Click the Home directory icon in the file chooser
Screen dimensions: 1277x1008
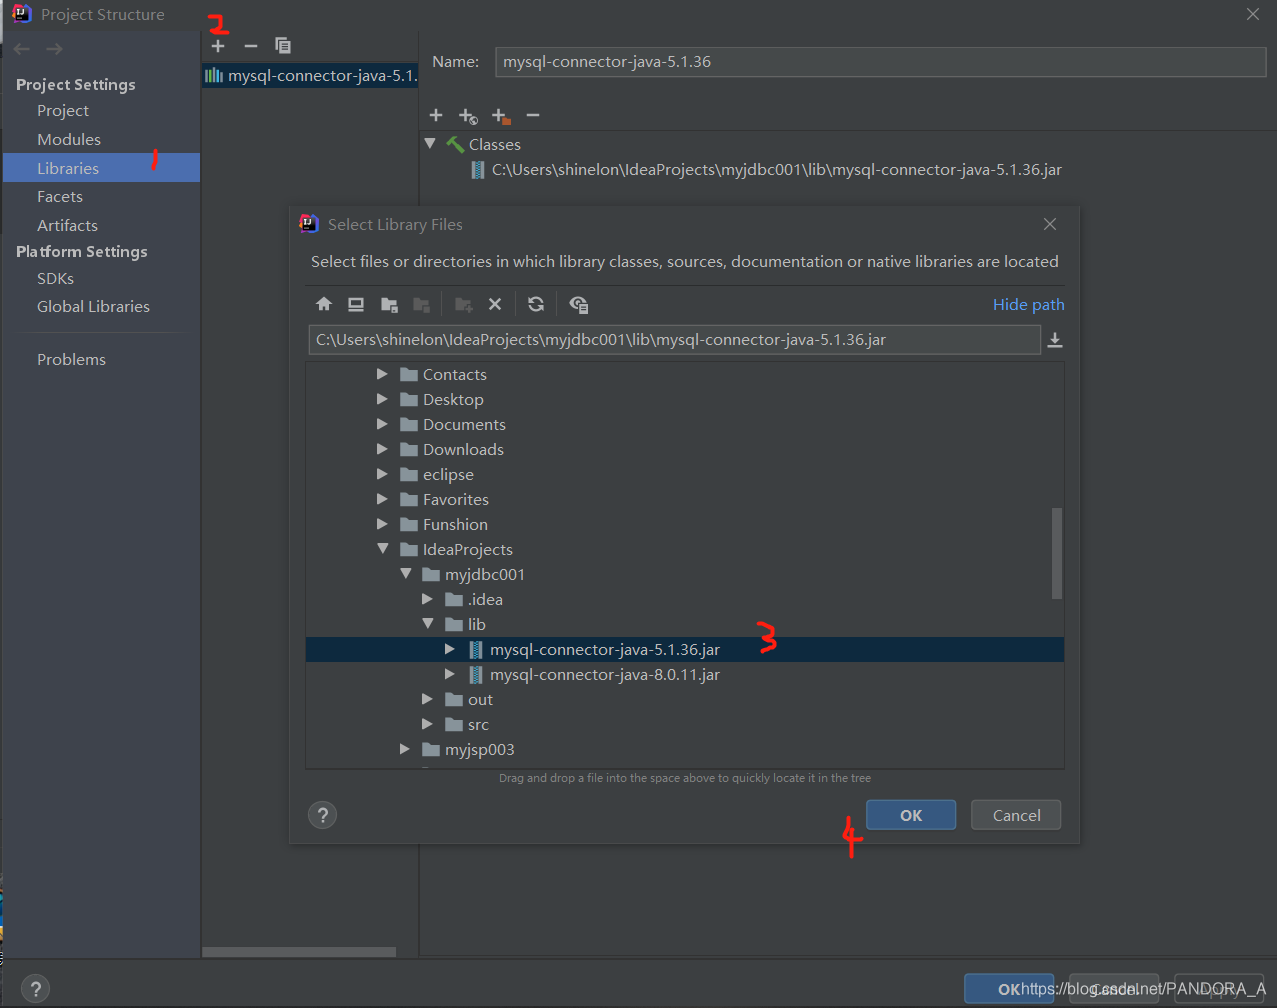(323, 304)
